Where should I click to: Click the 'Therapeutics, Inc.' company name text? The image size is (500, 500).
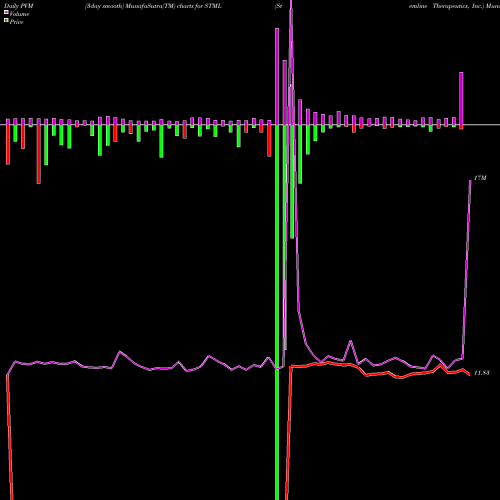click(458, 6)
